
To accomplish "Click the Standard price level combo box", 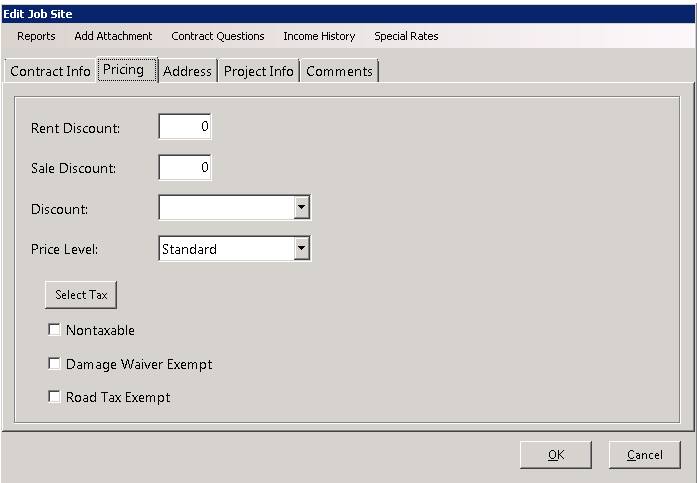I will pos(234,248).
